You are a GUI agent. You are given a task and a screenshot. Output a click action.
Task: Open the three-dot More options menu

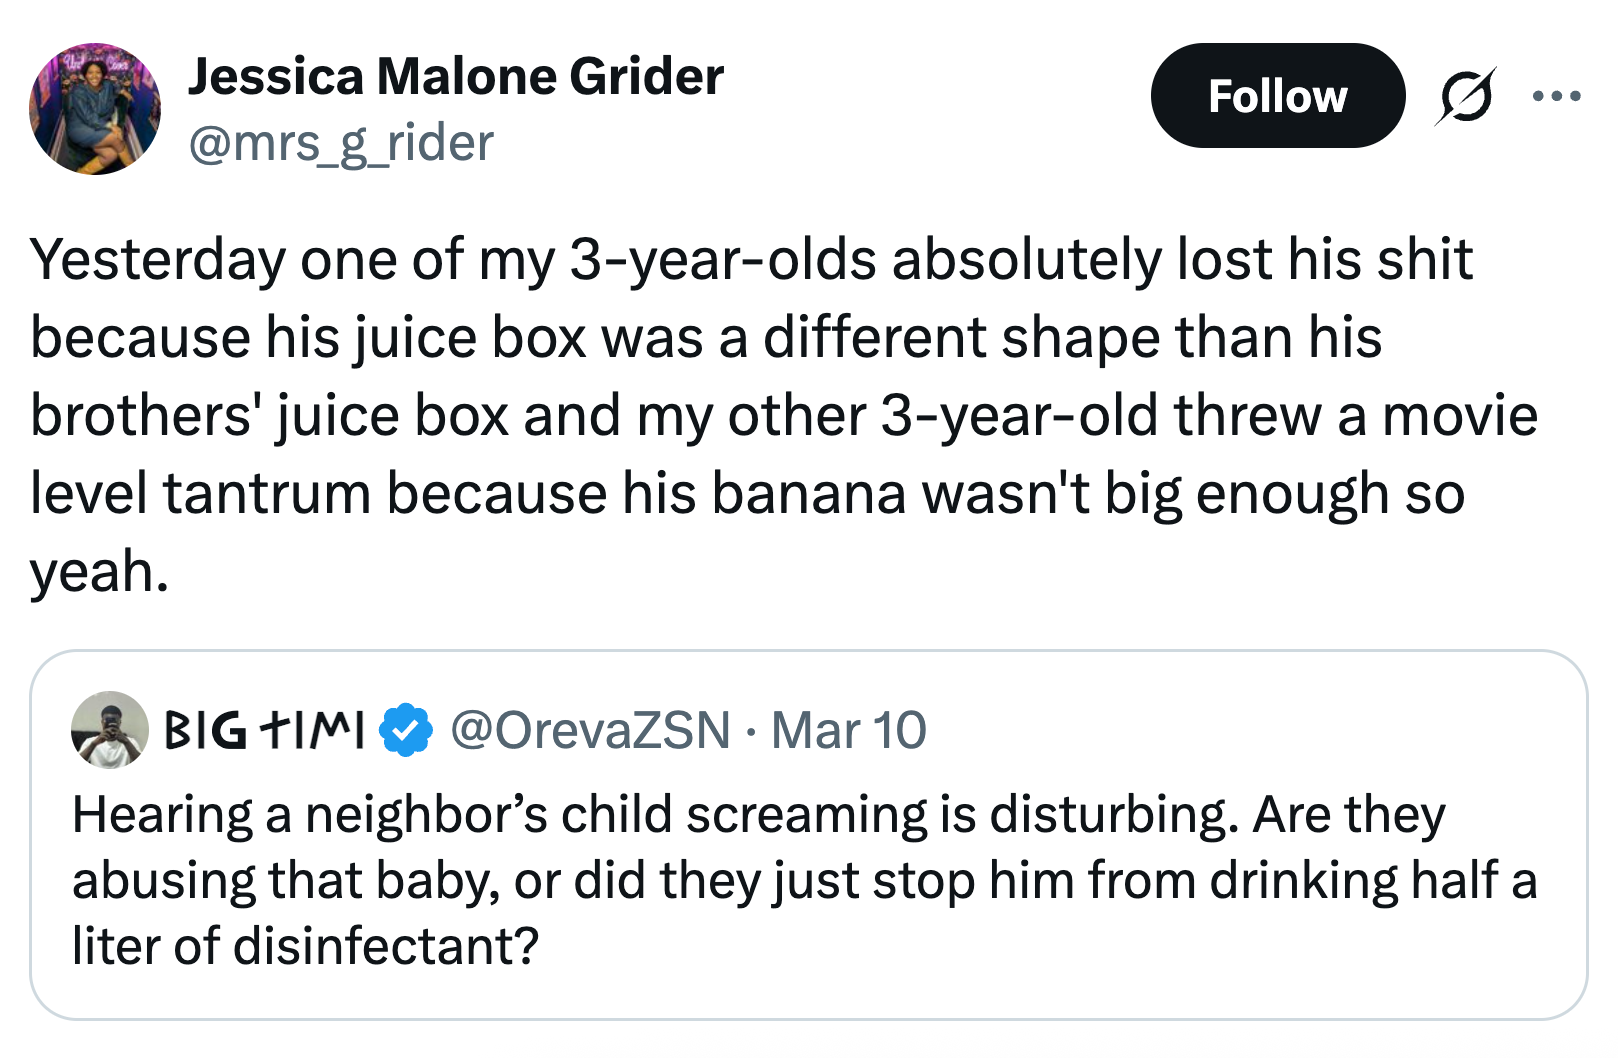[1556, 97]
